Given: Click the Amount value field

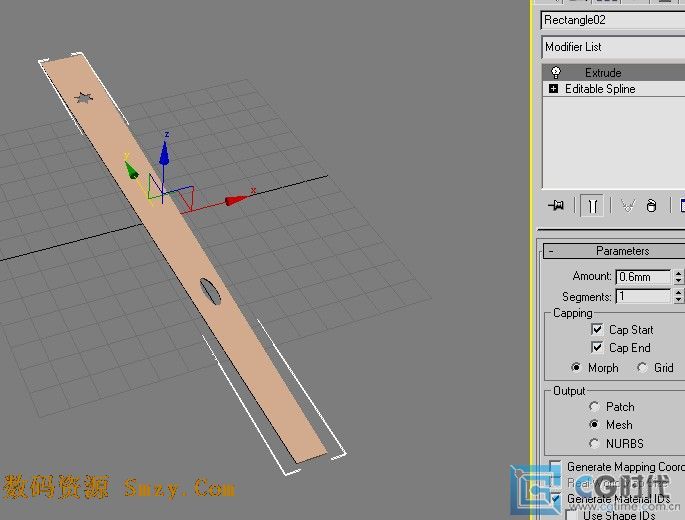Looking at the screenshot, I should click(643, 277).
